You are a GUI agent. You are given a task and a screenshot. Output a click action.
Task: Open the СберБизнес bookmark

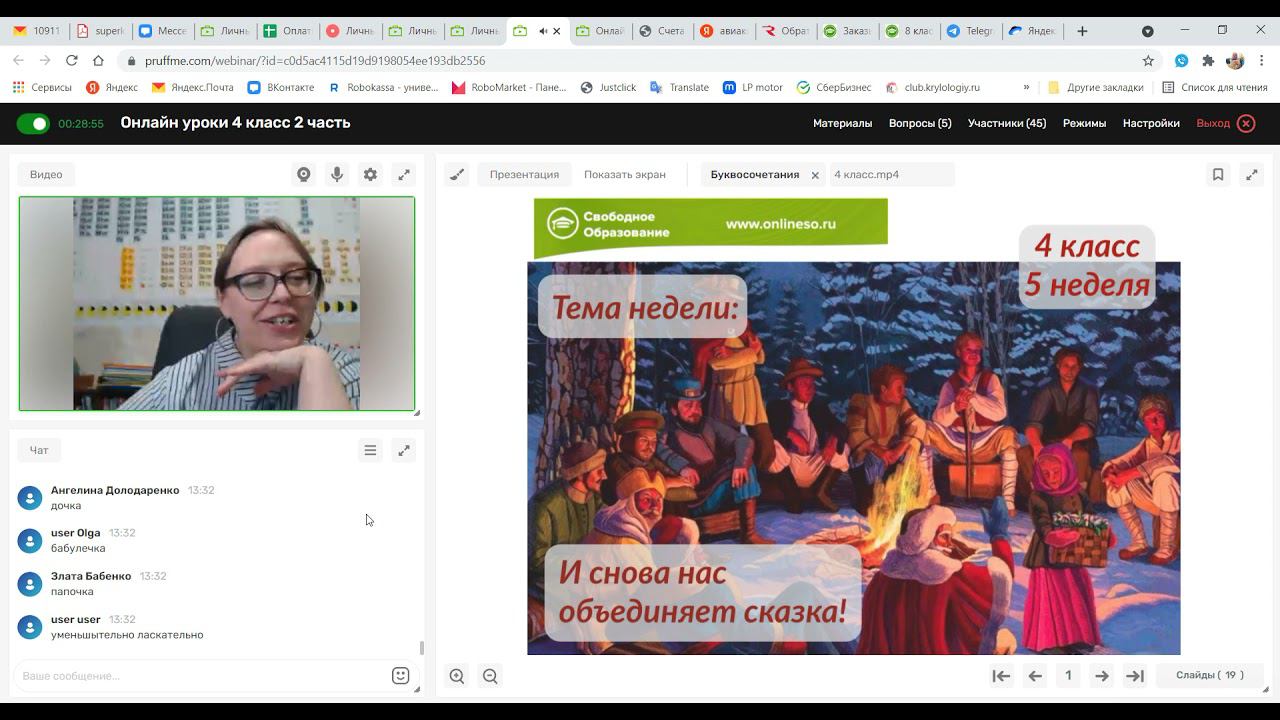coord(834,88)
